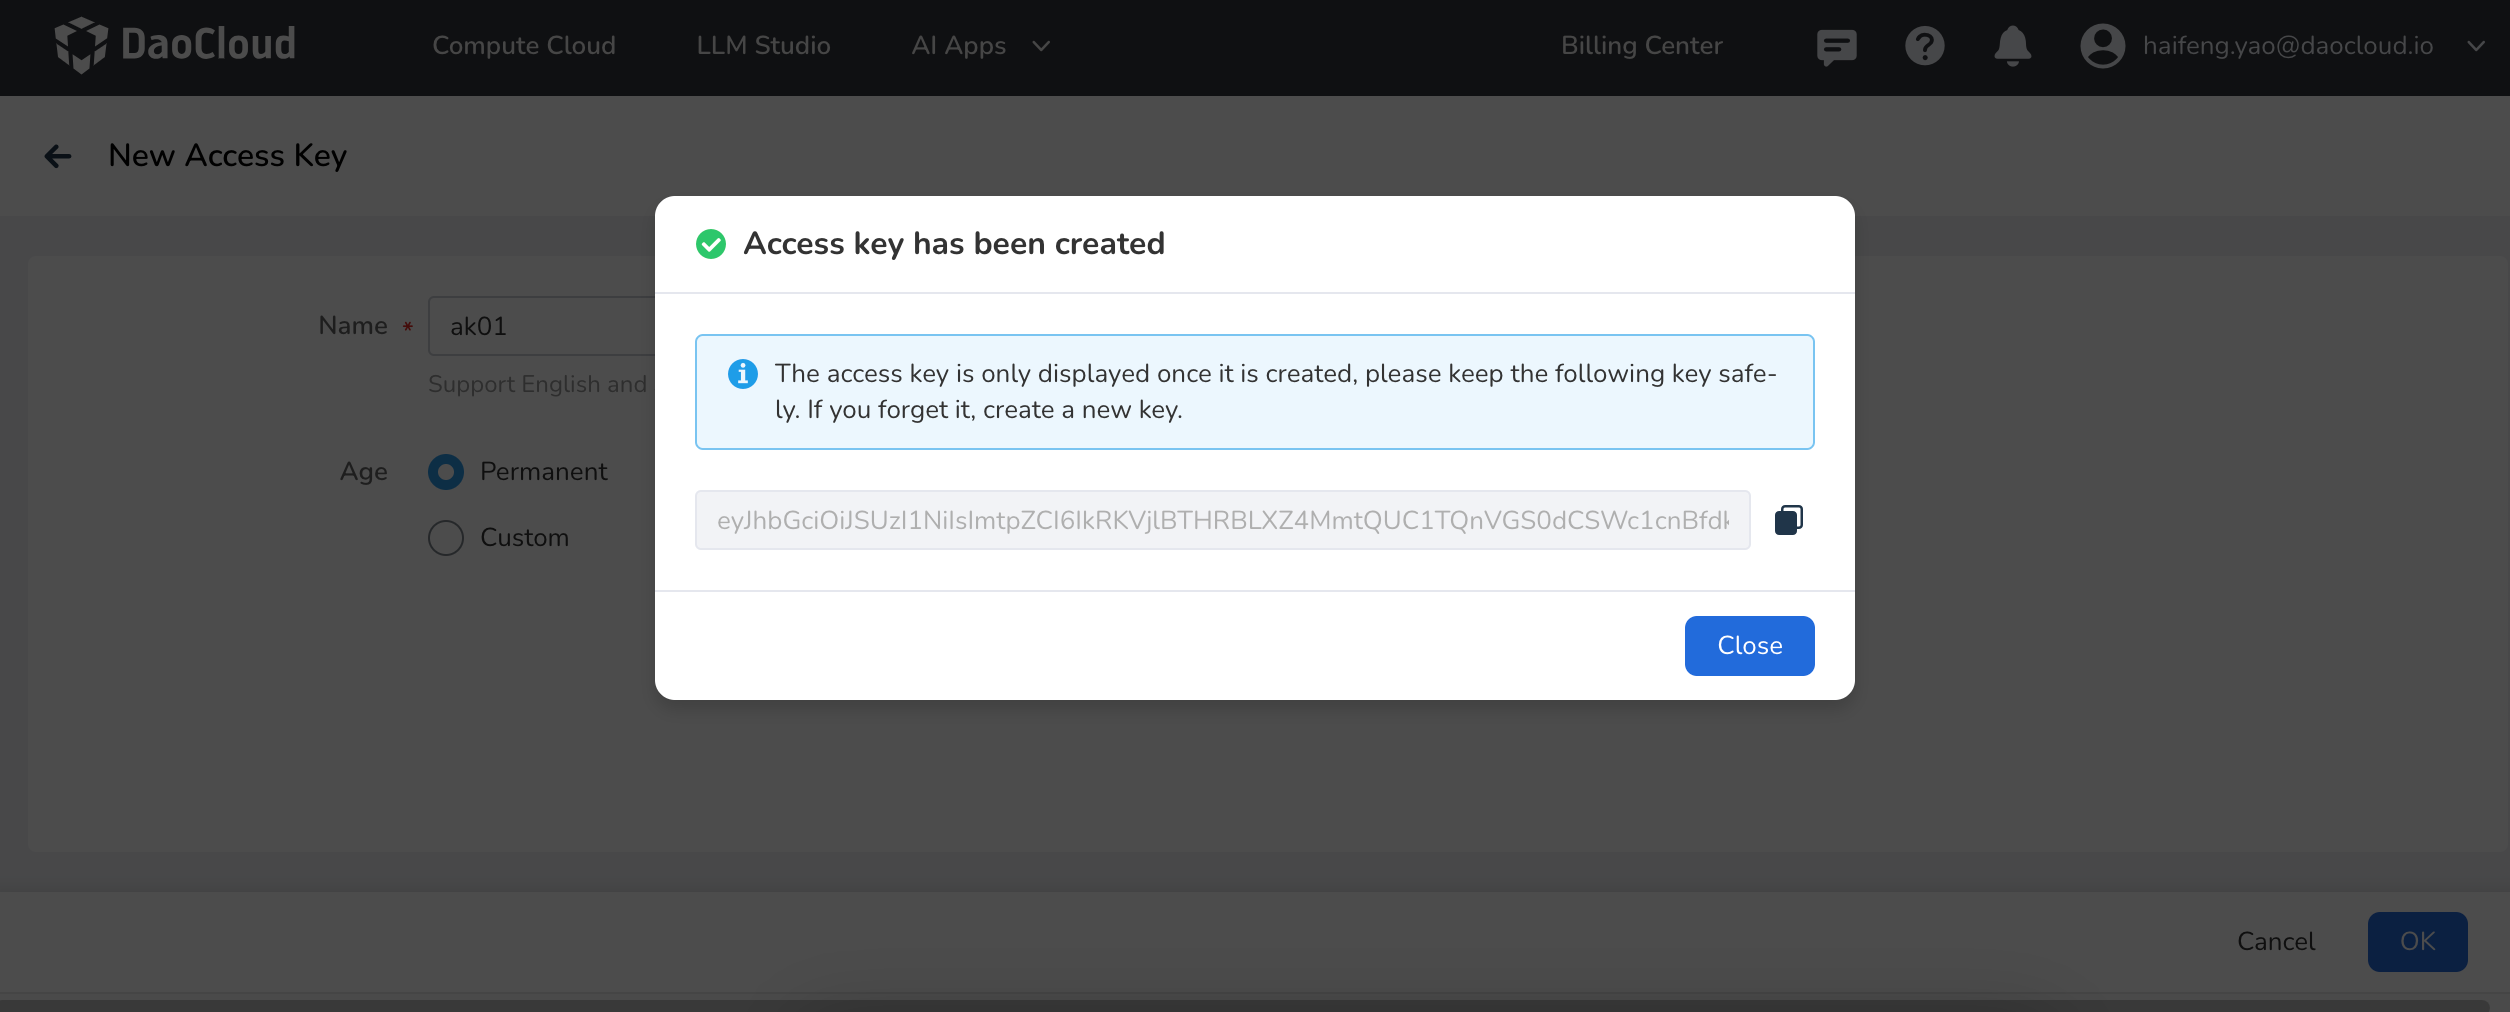Close the access key created dialog
This screenshot has width=2510, height=1012.
click(x=1748, y=646)
